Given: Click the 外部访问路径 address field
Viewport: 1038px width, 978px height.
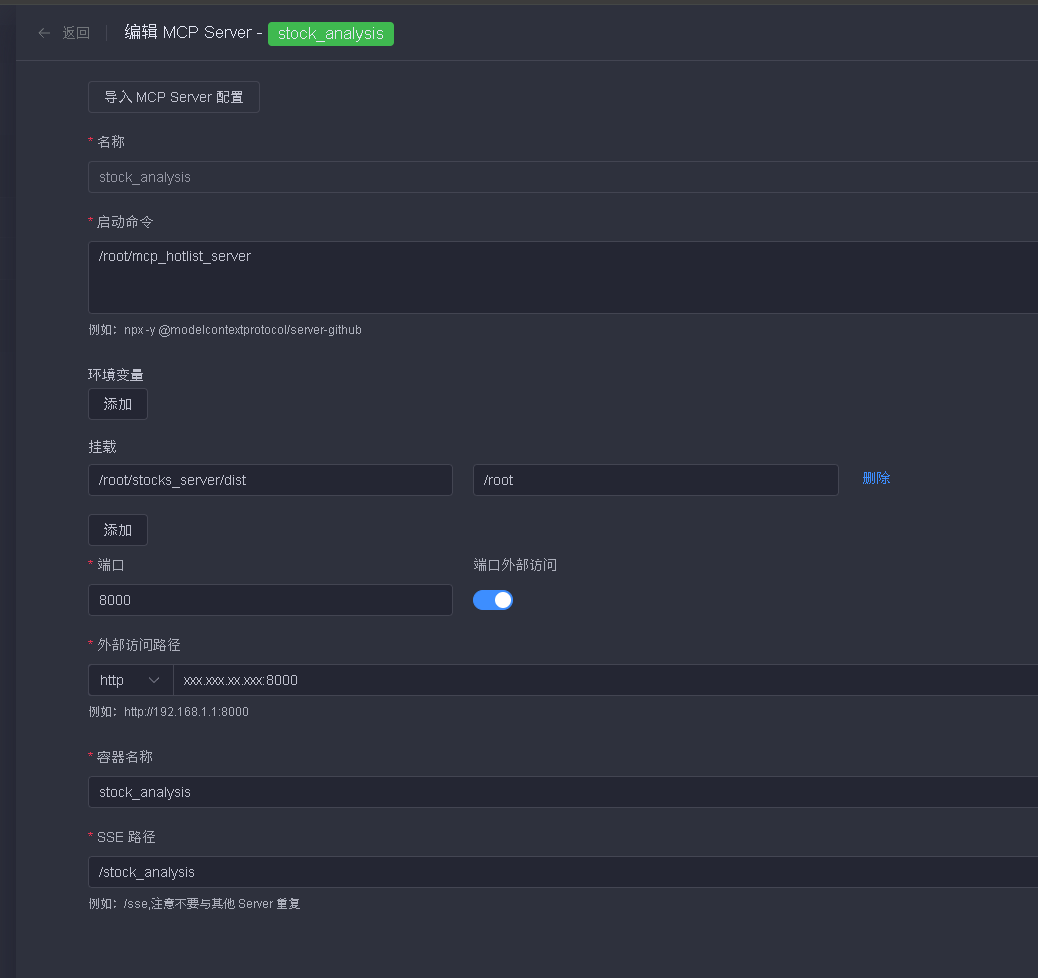Looking at the screenshot, I should pos(600,680).
